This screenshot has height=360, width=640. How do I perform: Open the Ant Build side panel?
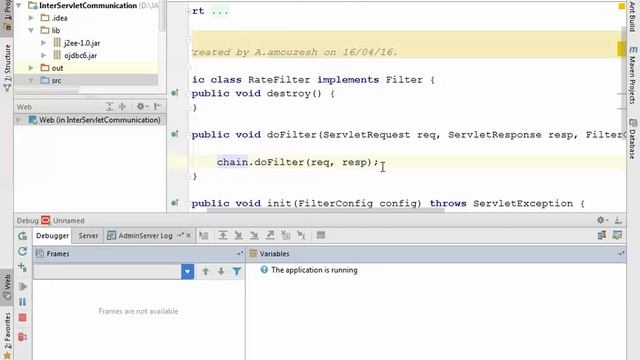coord(632,16)
